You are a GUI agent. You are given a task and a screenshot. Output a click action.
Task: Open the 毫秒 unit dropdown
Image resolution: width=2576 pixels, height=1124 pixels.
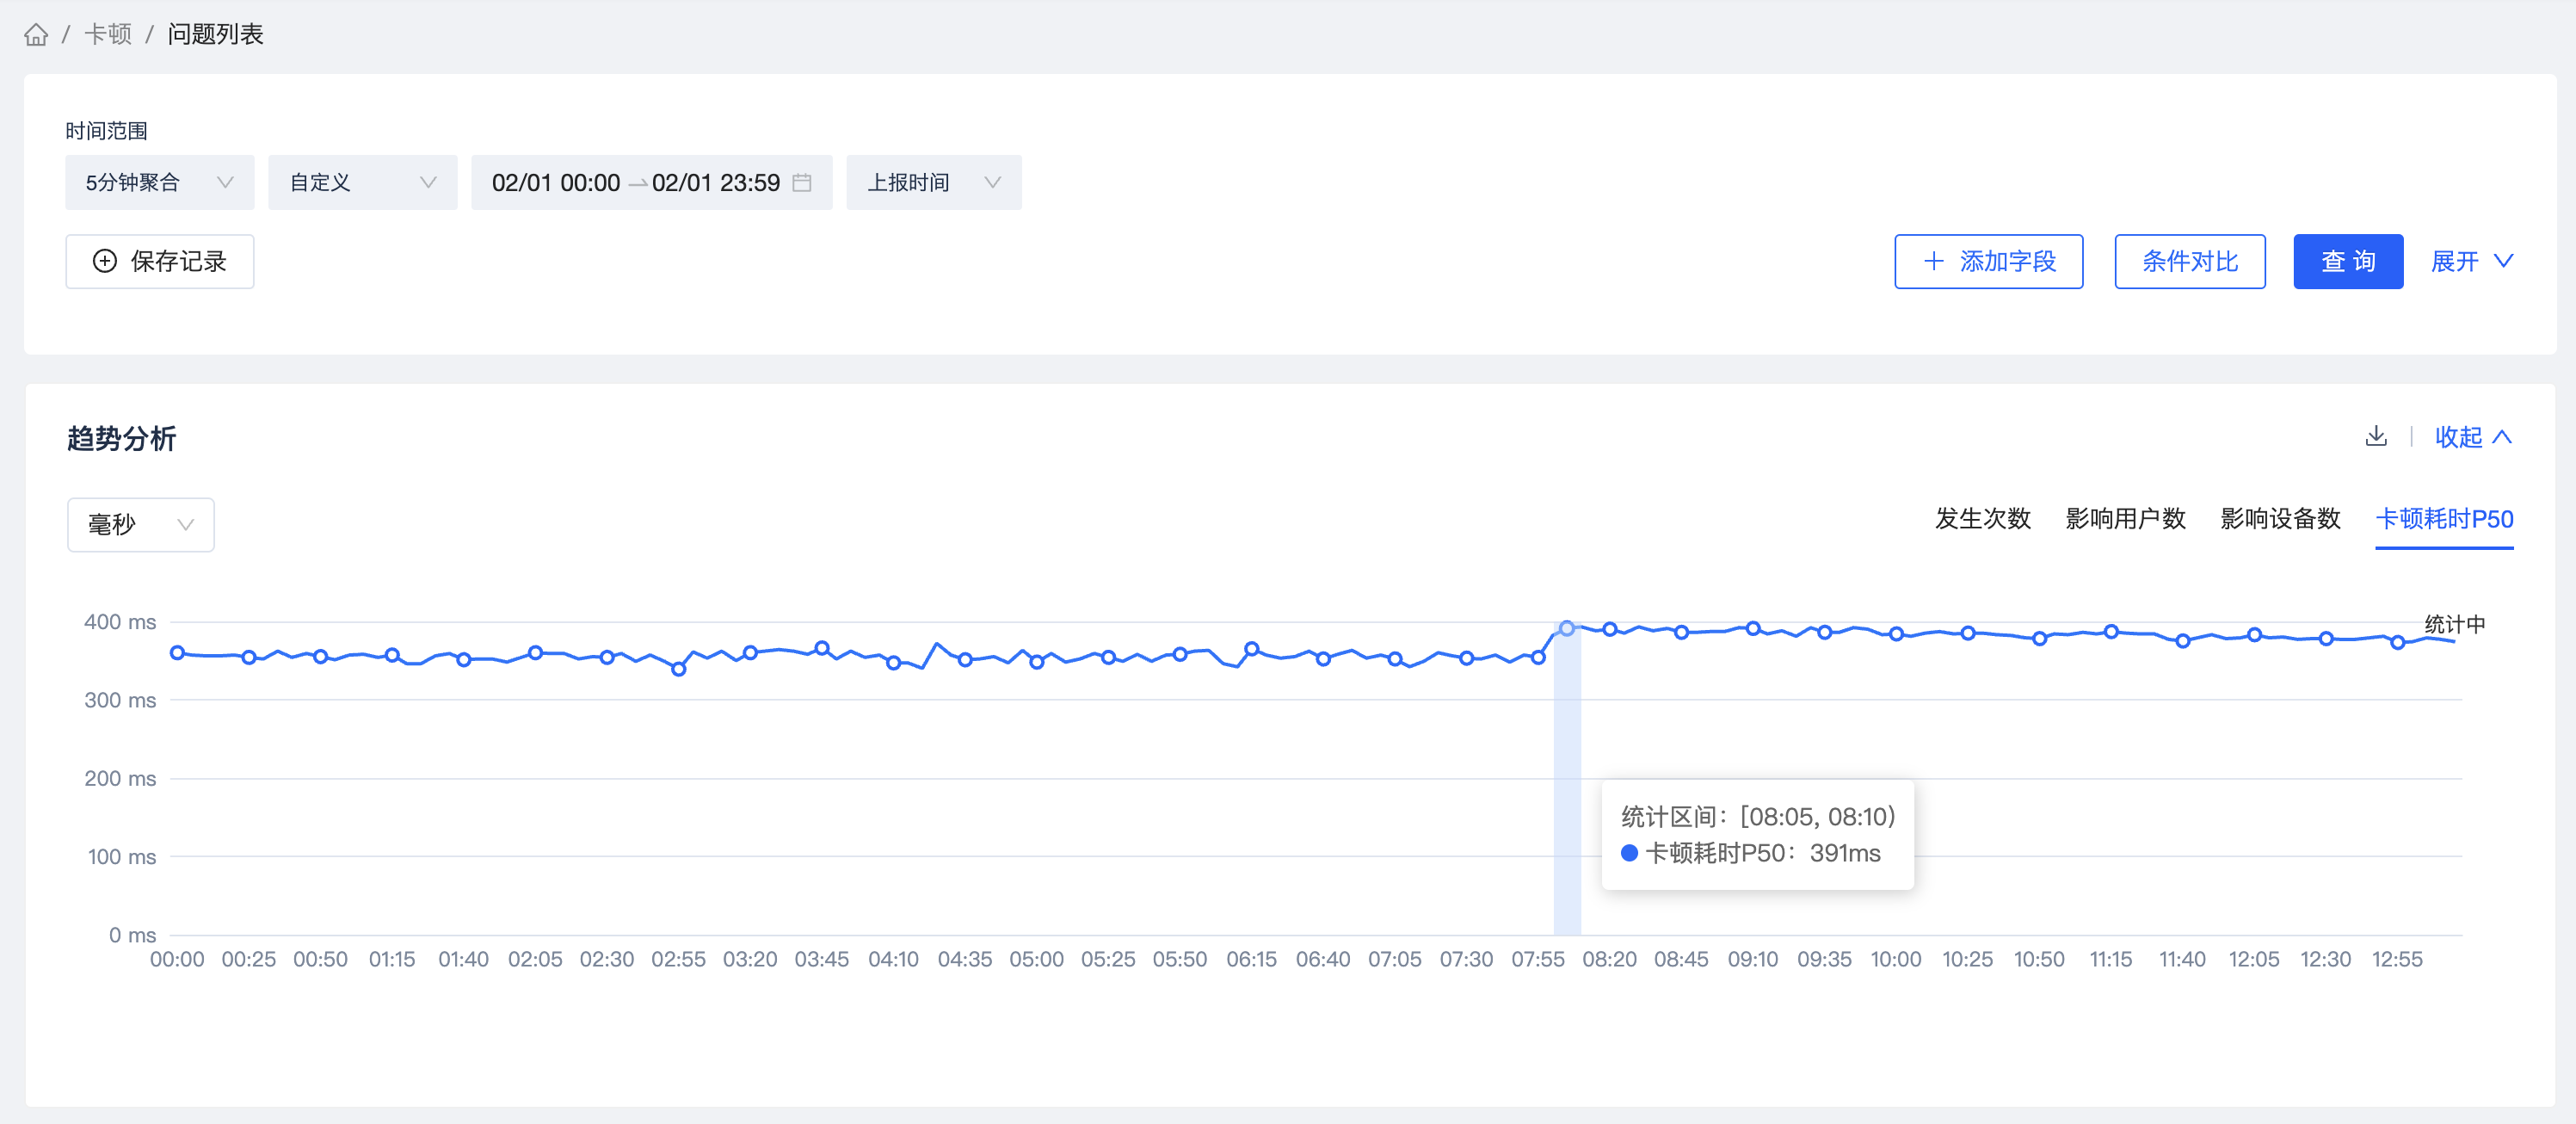pos(141,524)
